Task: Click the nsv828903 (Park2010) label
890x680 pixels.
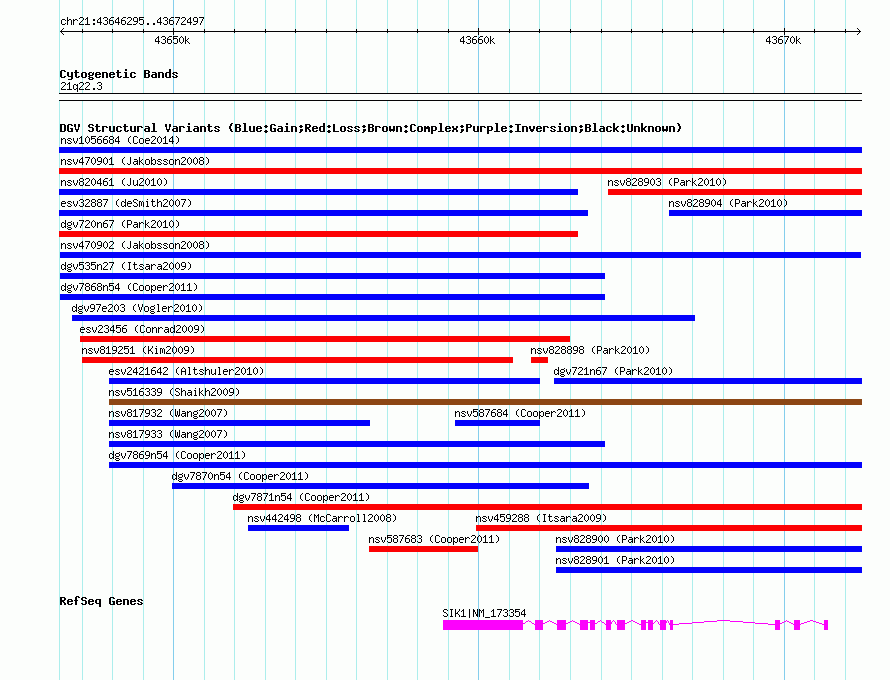Action: 667,182
